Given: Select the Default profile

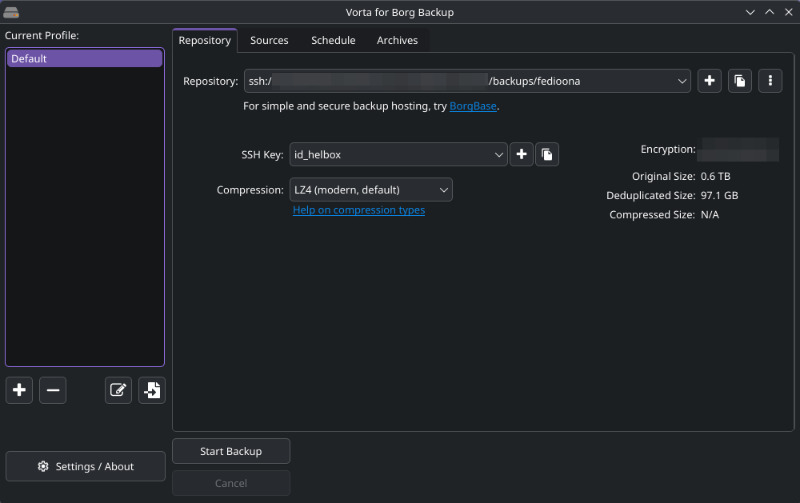Looking at the screenshot, I should pos(85,59).
